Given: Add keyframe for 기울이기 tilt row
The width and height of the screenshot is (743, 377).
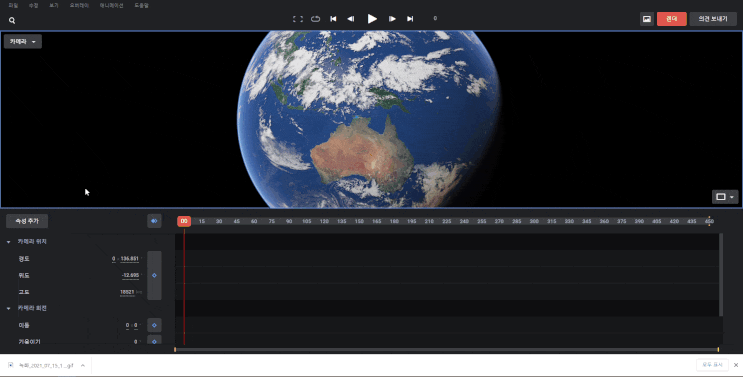Looking at the screenshot, I should 154,341.
